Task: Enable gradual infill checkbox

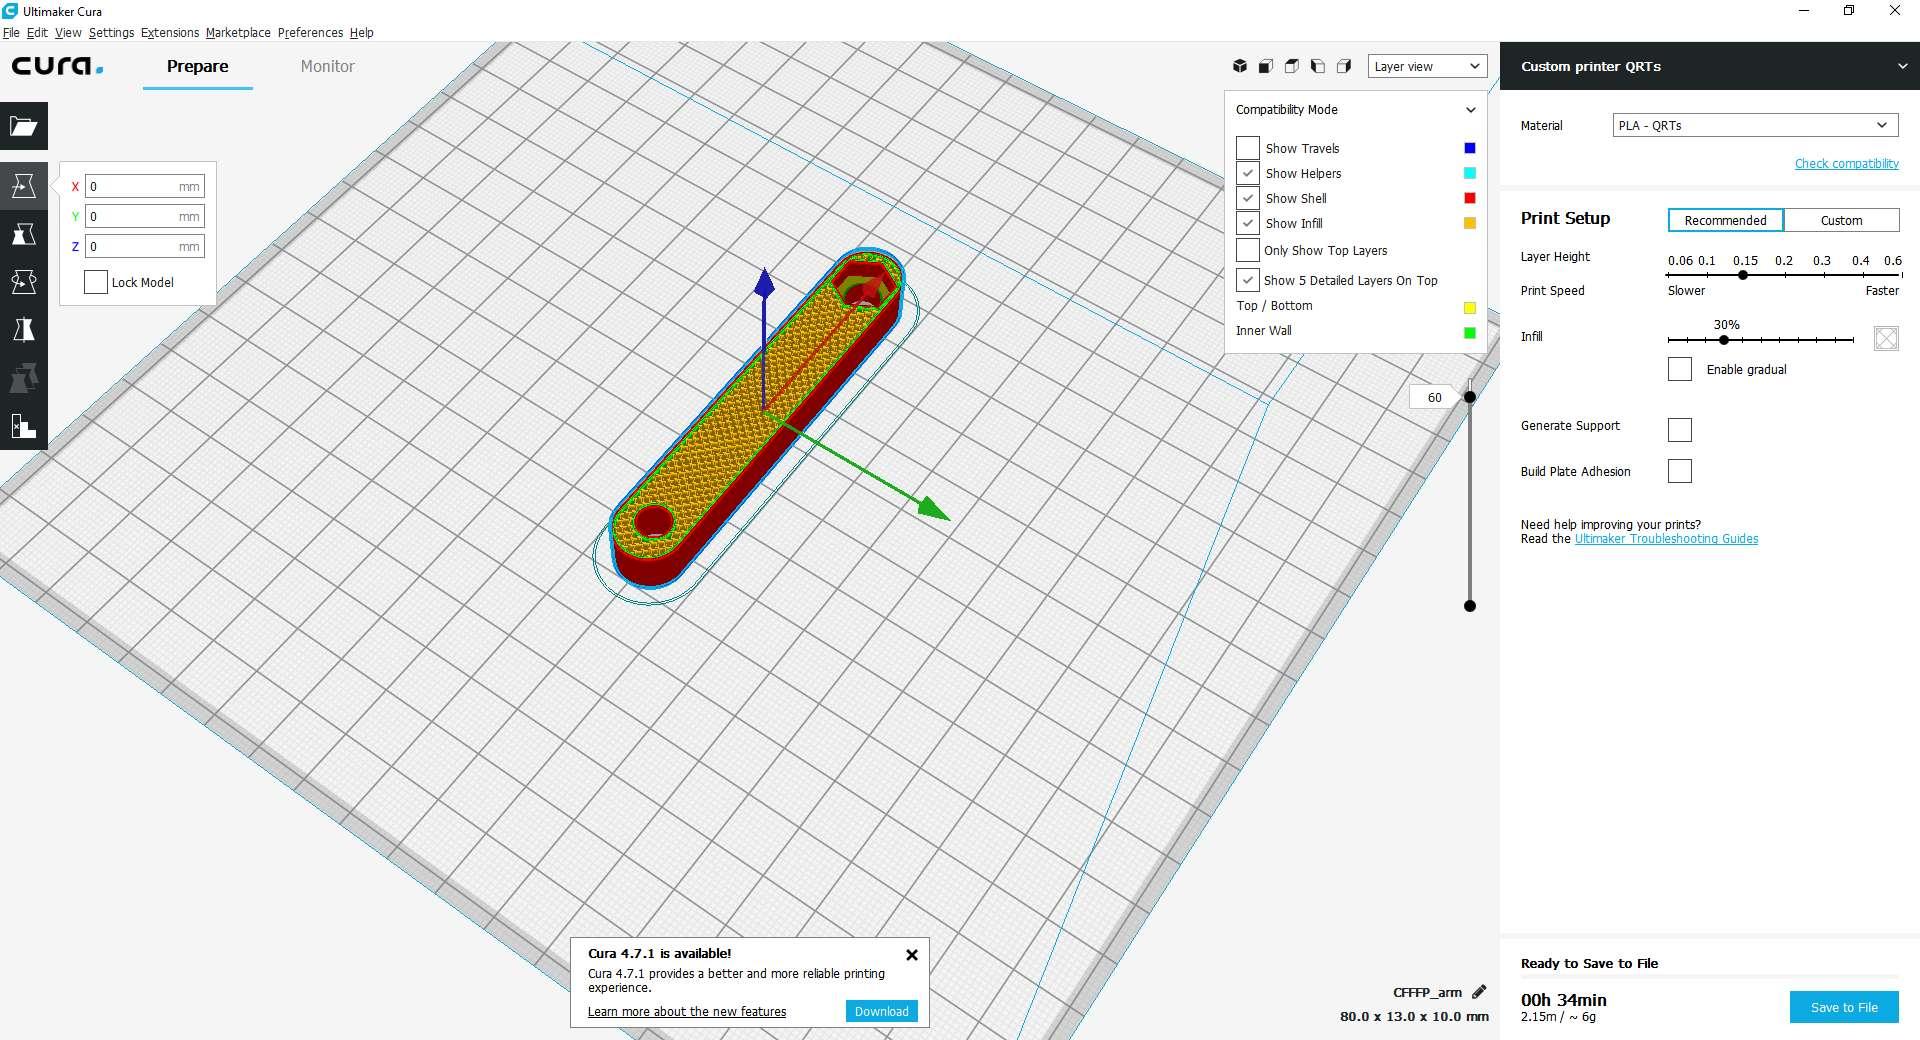Action: coord(1680,369)
